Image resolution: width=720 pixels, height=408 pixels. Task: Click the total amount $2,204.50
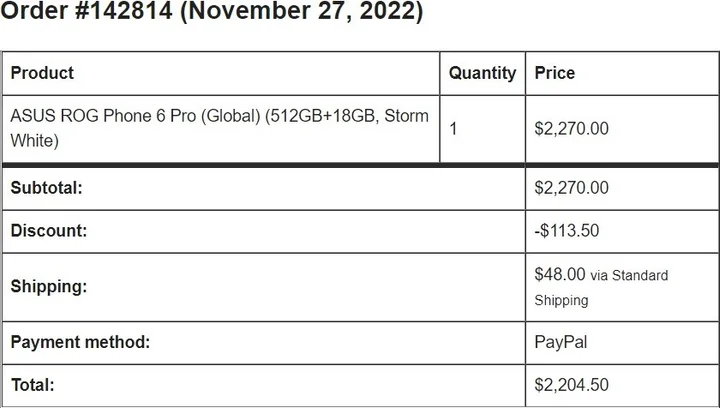point(572,384)
